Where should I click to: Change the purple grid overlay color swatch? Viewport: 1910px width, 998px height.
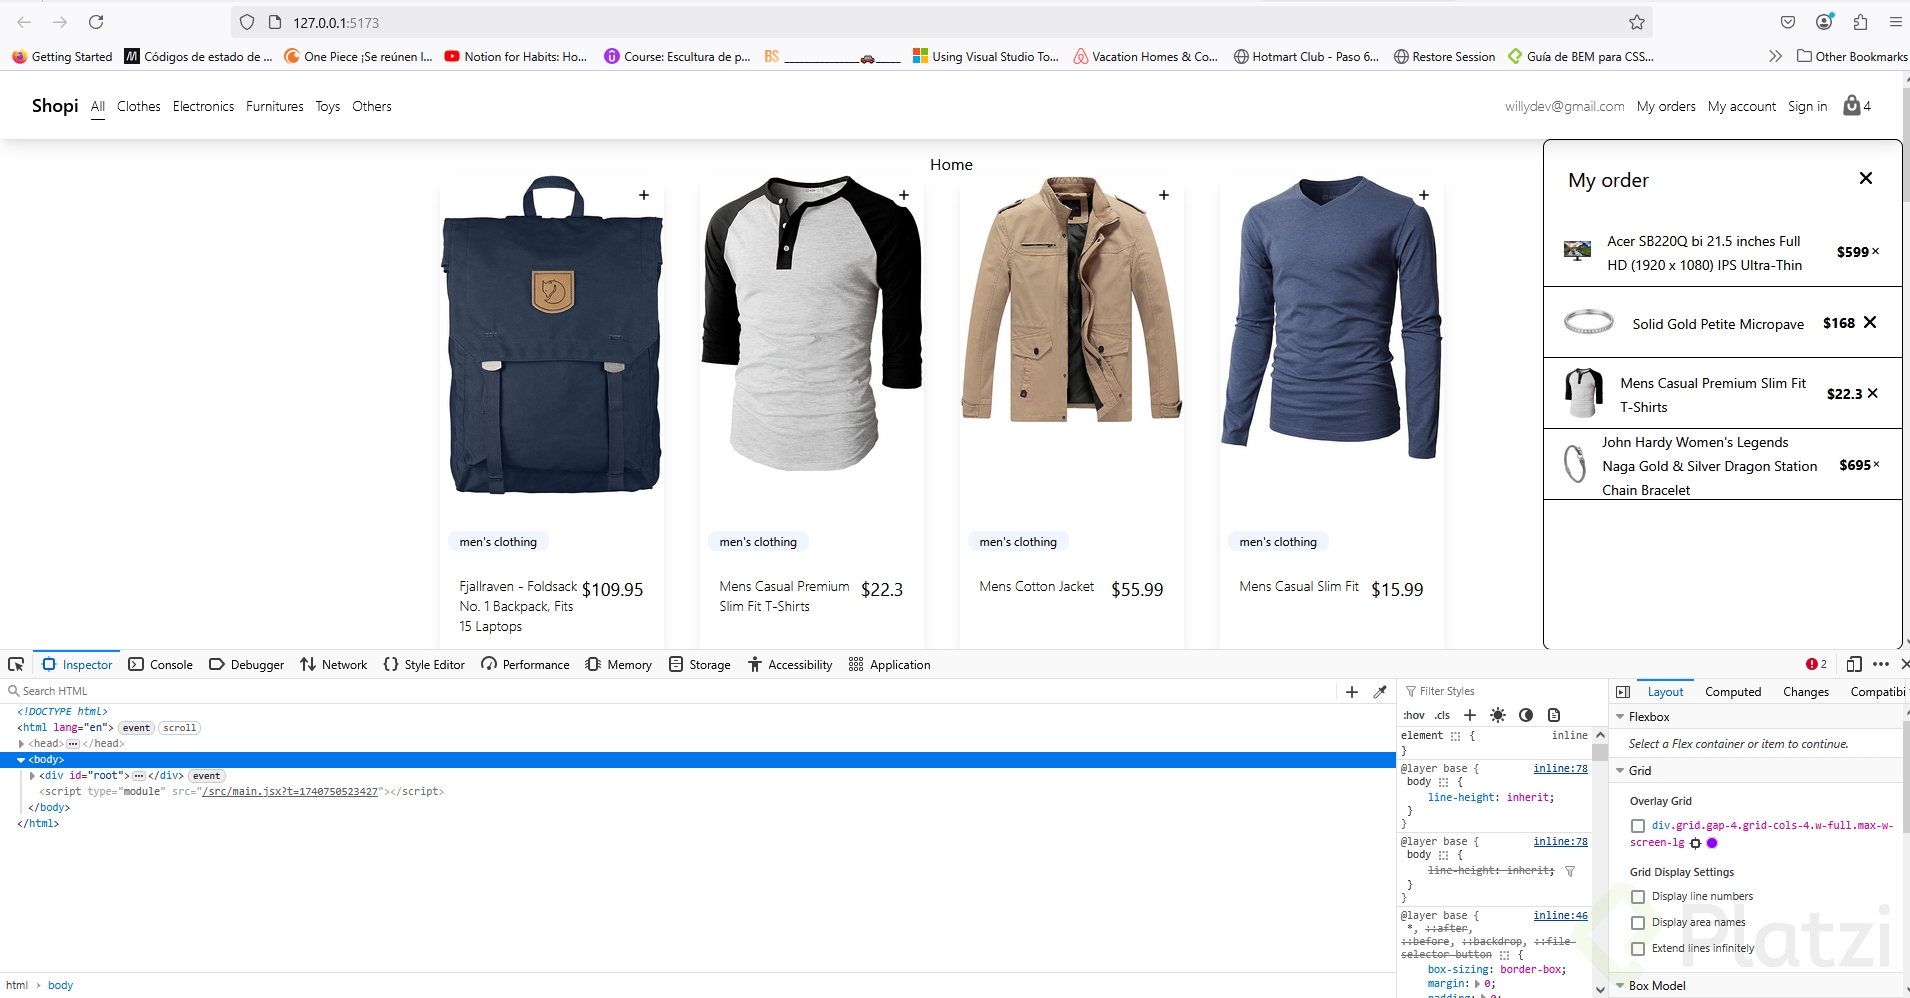click(1712, 843)
